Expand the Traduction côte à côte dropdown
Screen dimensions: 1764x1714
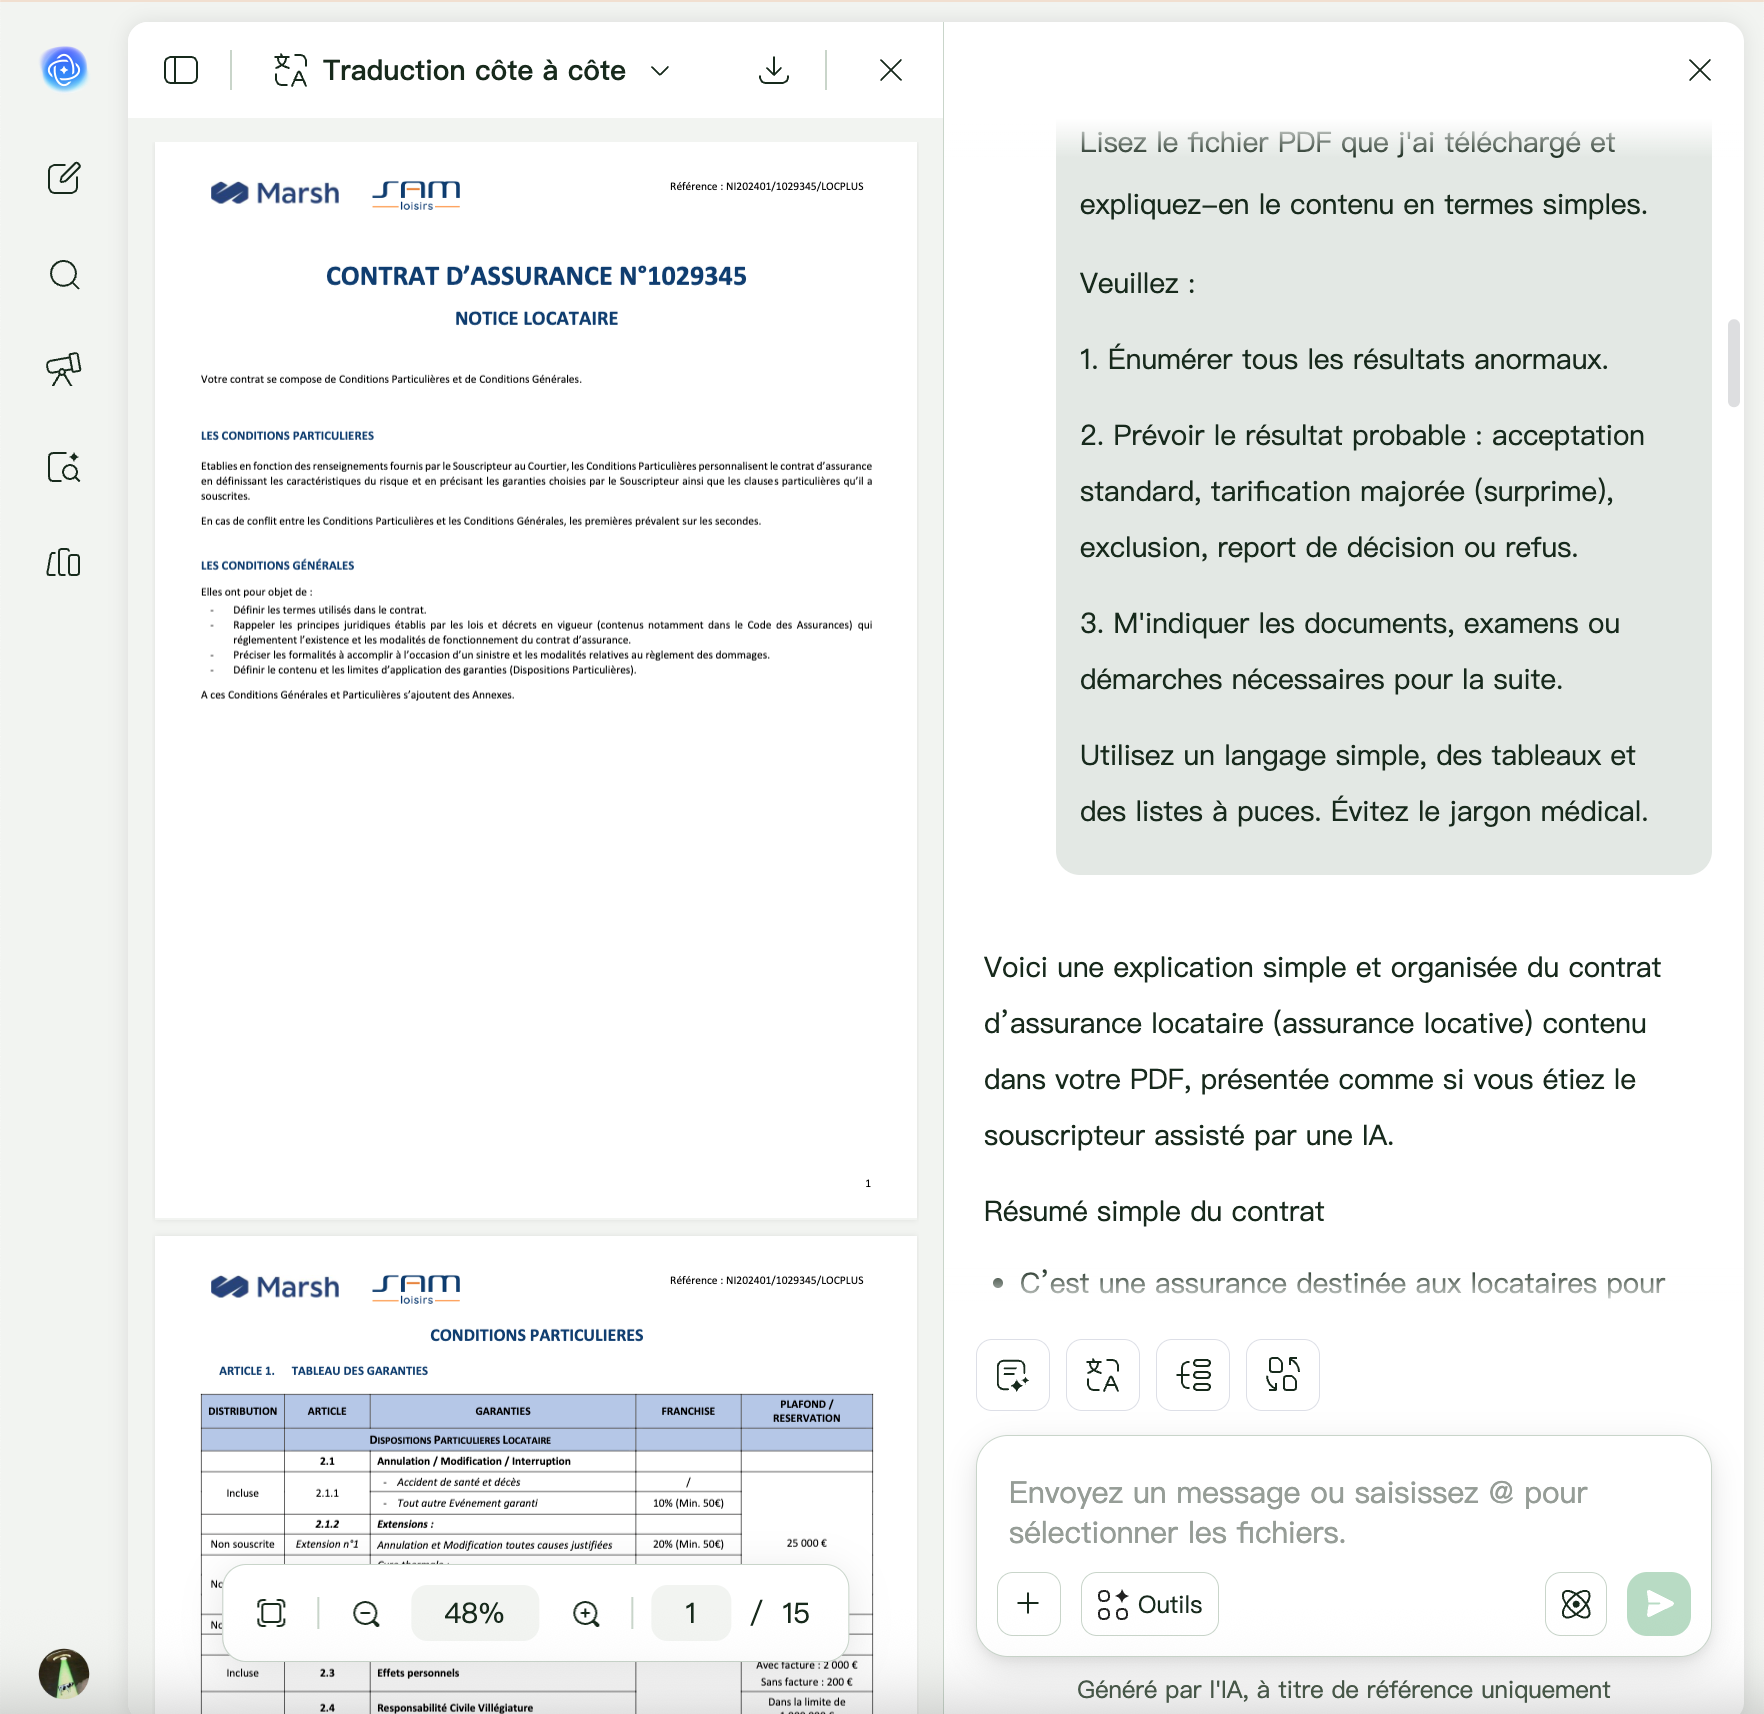coord(660,71)
